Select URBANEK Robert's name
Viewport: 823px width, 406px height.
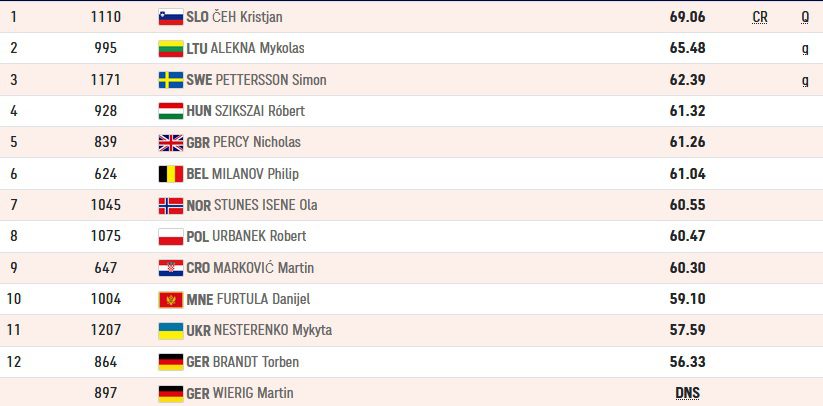click(x=259, y=236)
